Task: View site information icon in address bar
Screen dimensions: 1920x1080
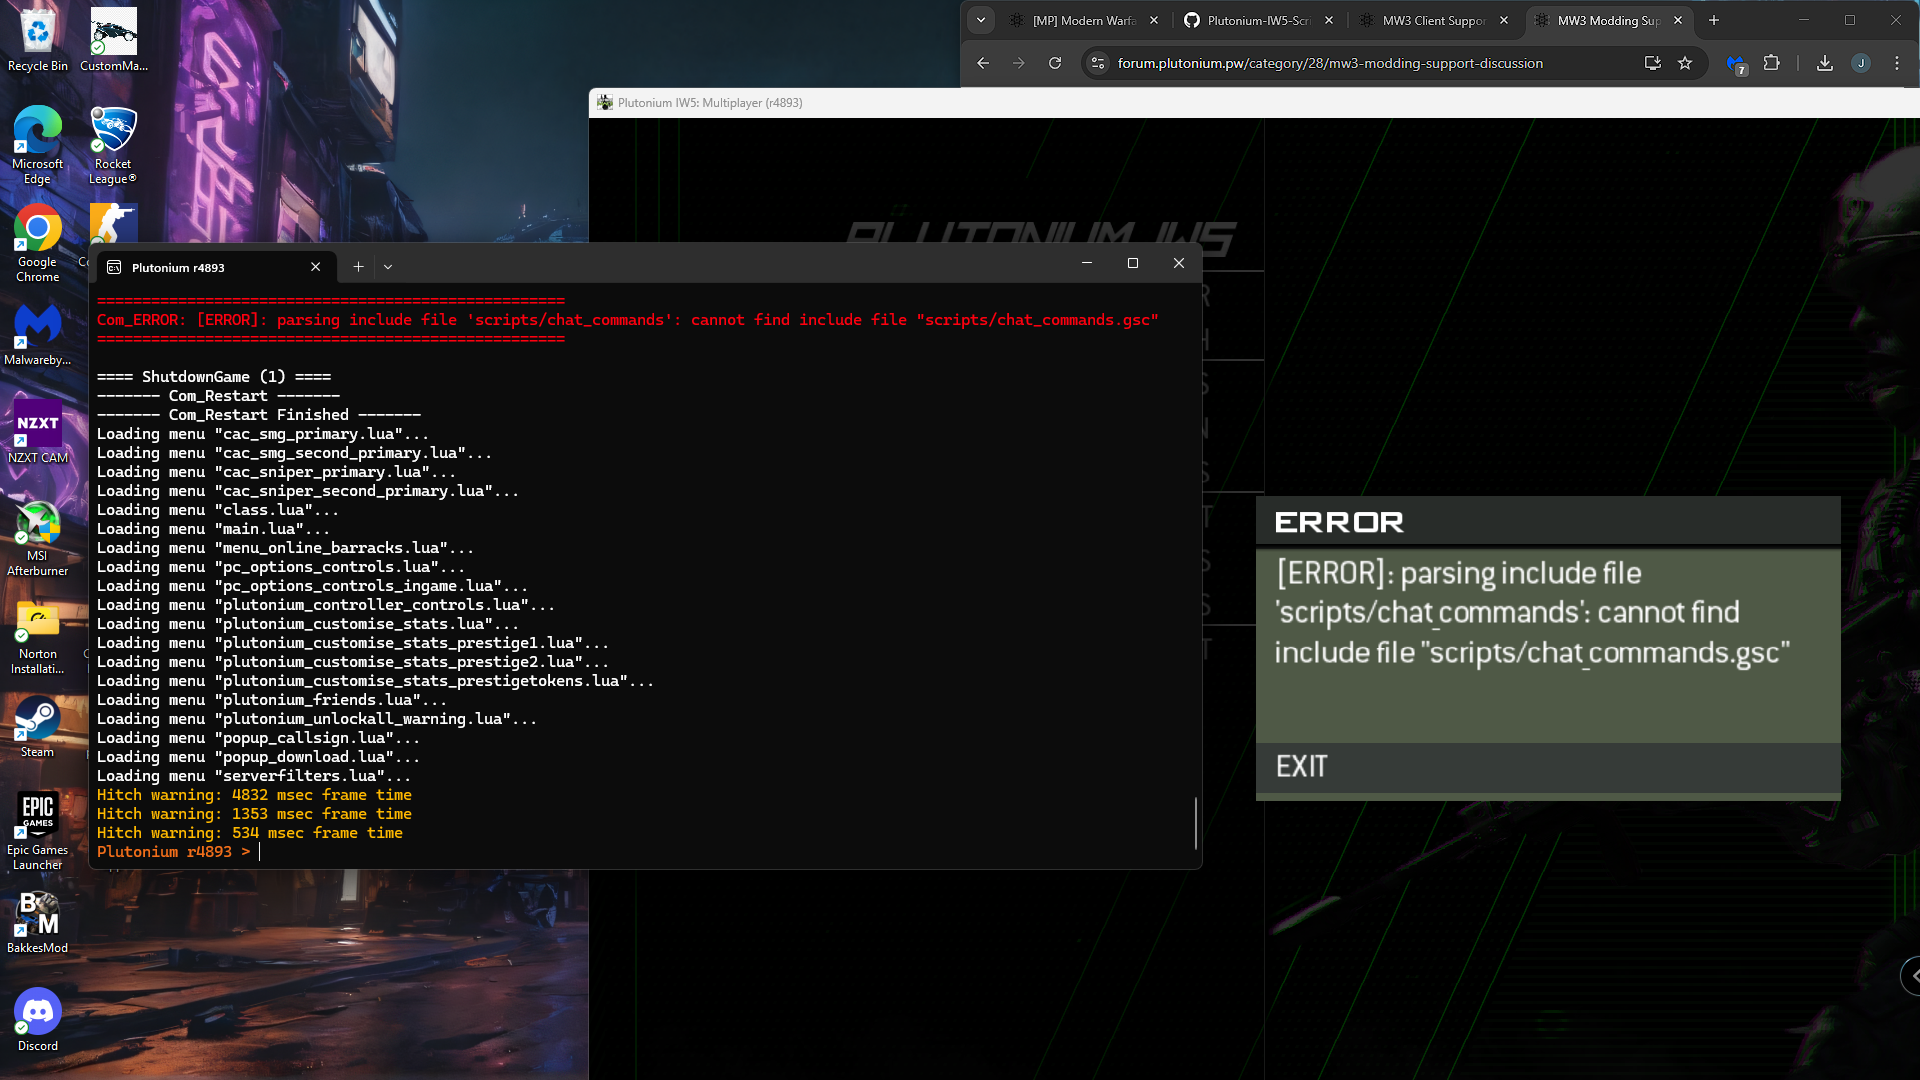Action: [1098, 63]
